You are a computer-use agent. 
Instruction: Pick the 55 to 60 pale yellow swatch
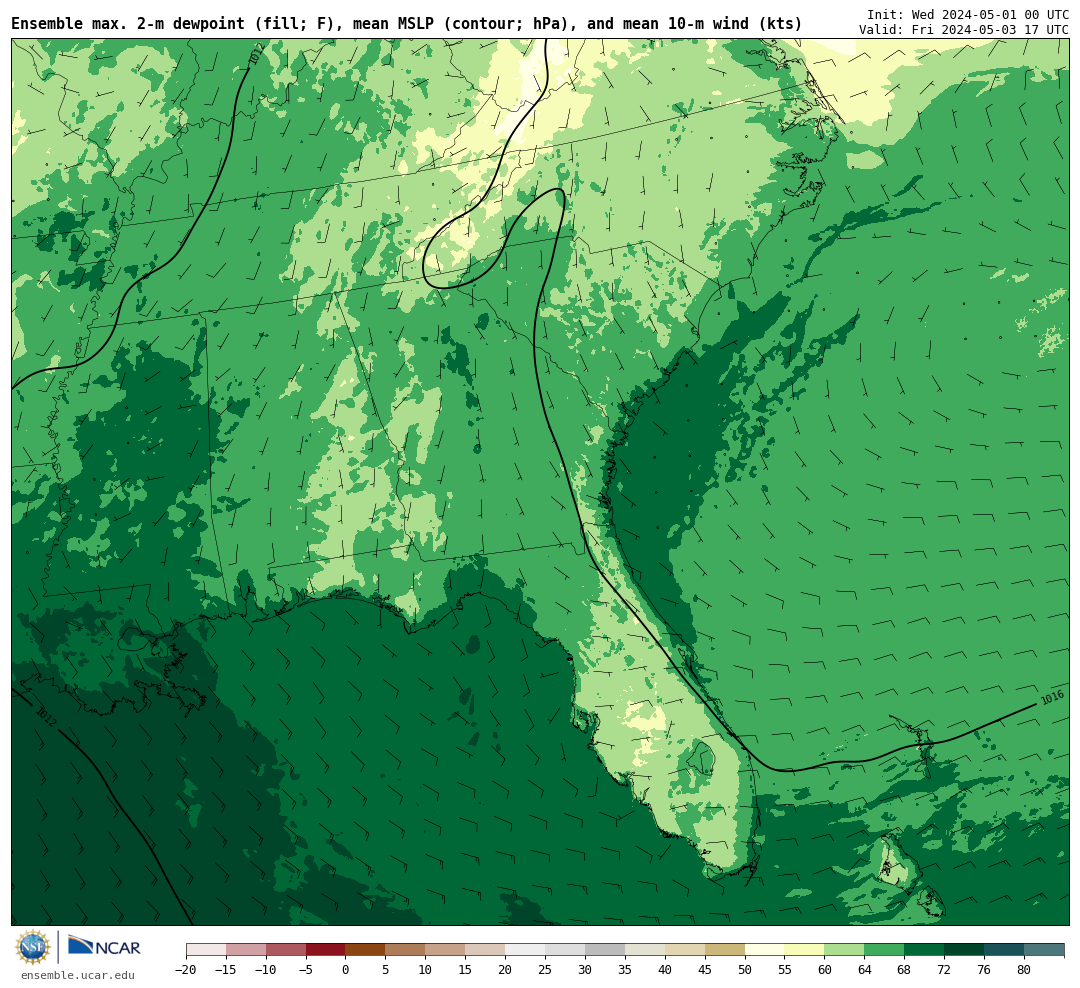coord(805,950)
